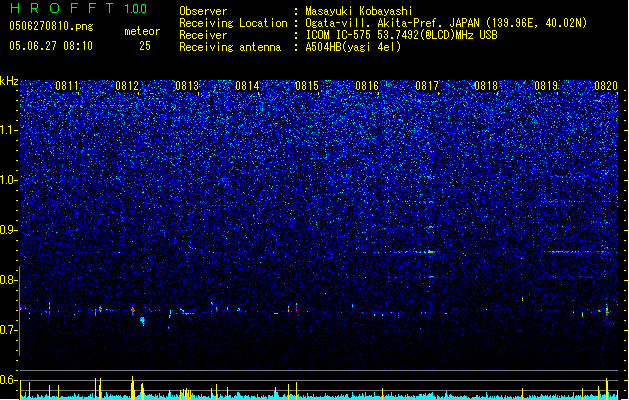Click the bright meteor echo below 0812
The image size is (629, 400).
coord(142,320)
